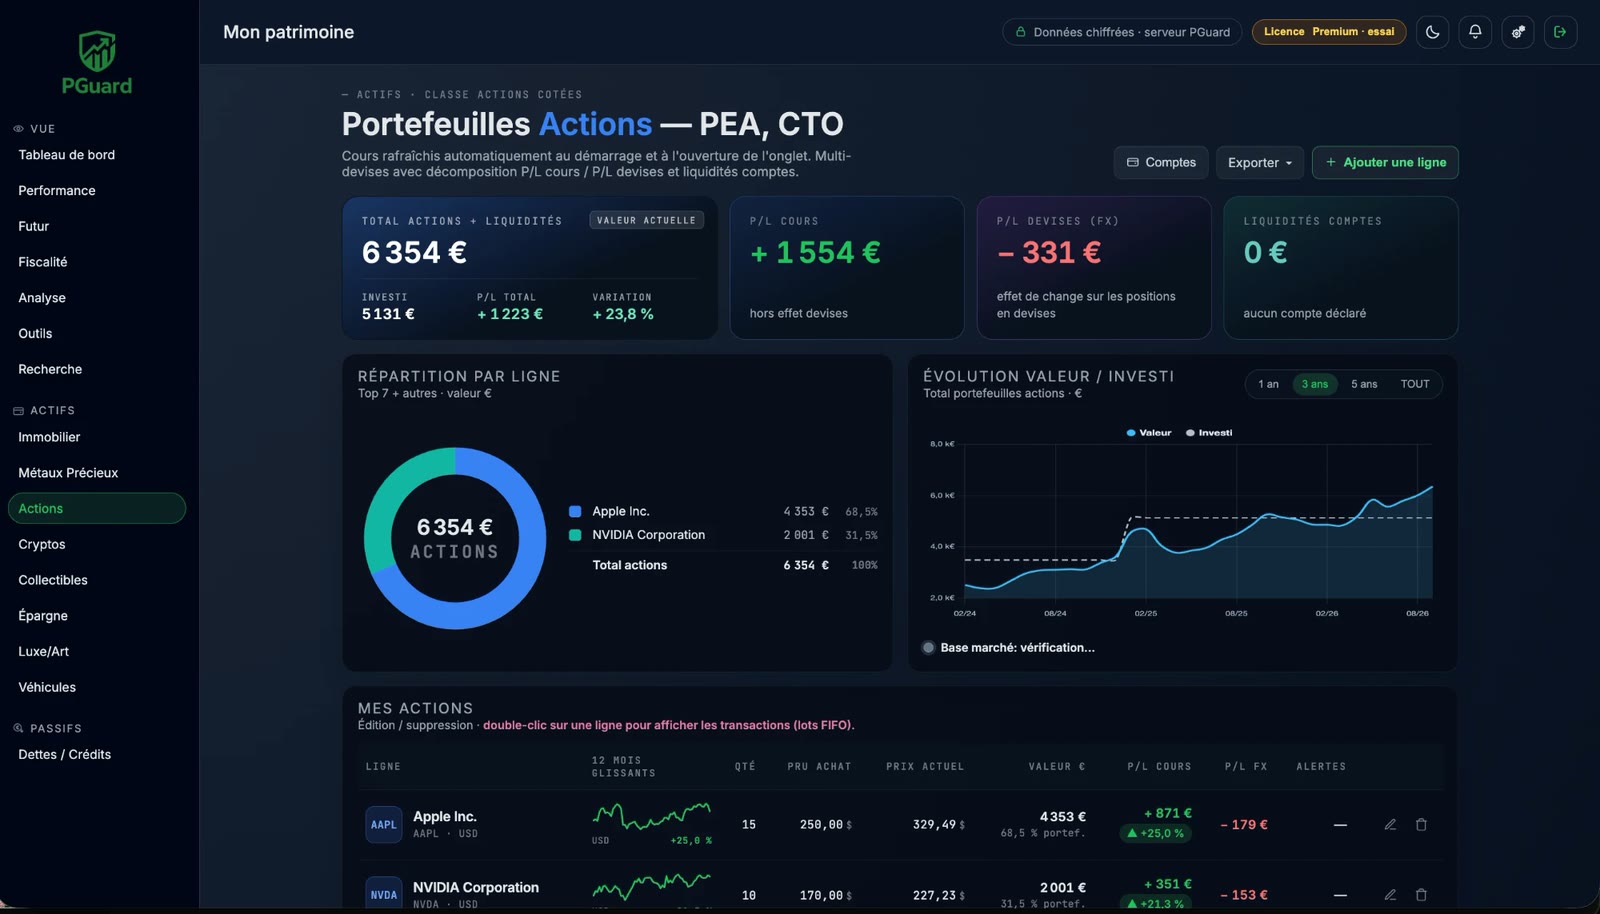Open the Comptes button

pos(1161,162)
